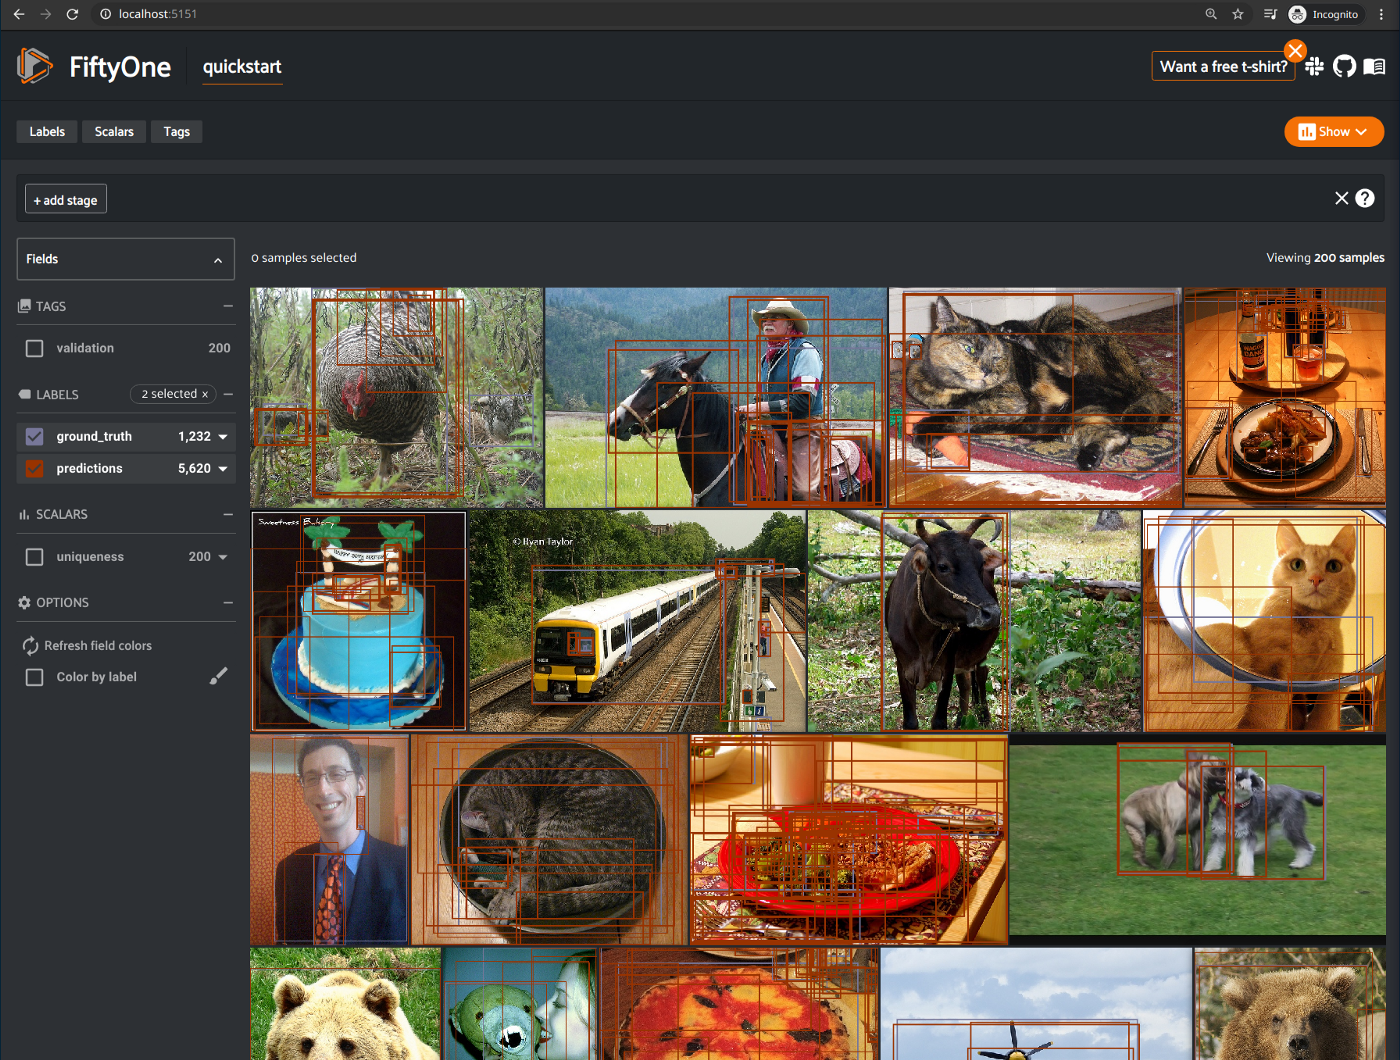Click the Incognito profile icon
The width and height of the screenshot is (1400, 1060).
pyautogui.click(x=1297, y=14)
